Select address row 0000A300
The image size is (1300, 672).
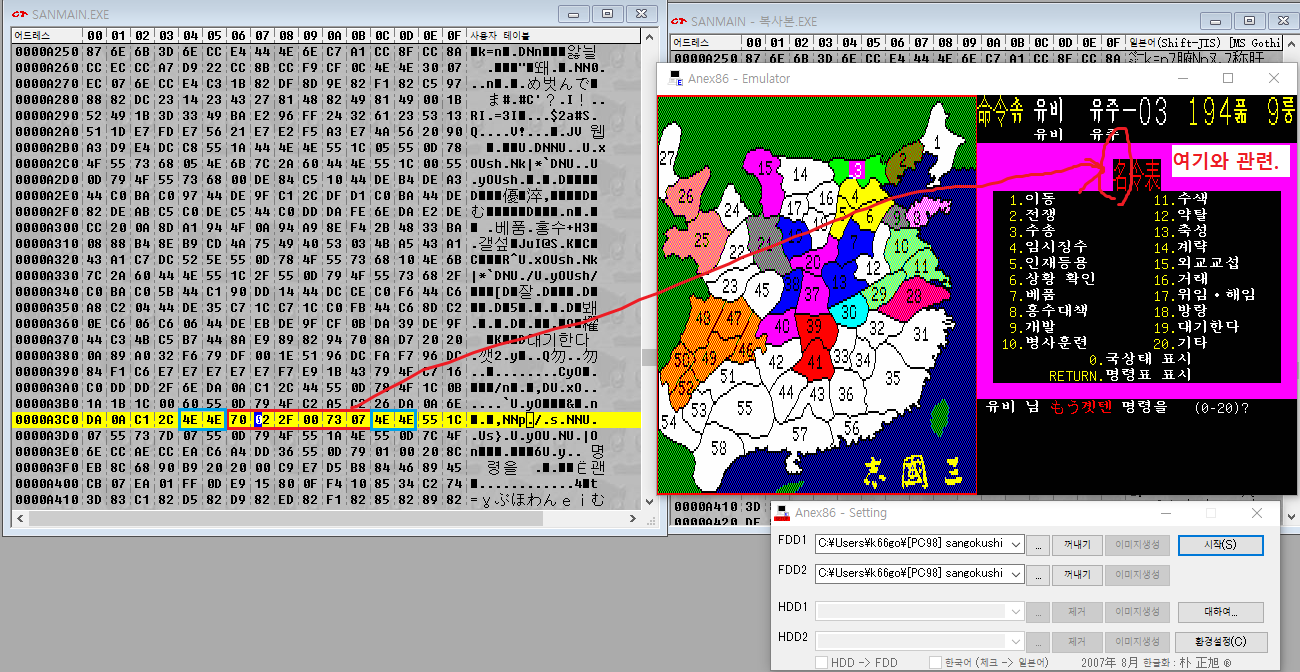click(326, 227)
